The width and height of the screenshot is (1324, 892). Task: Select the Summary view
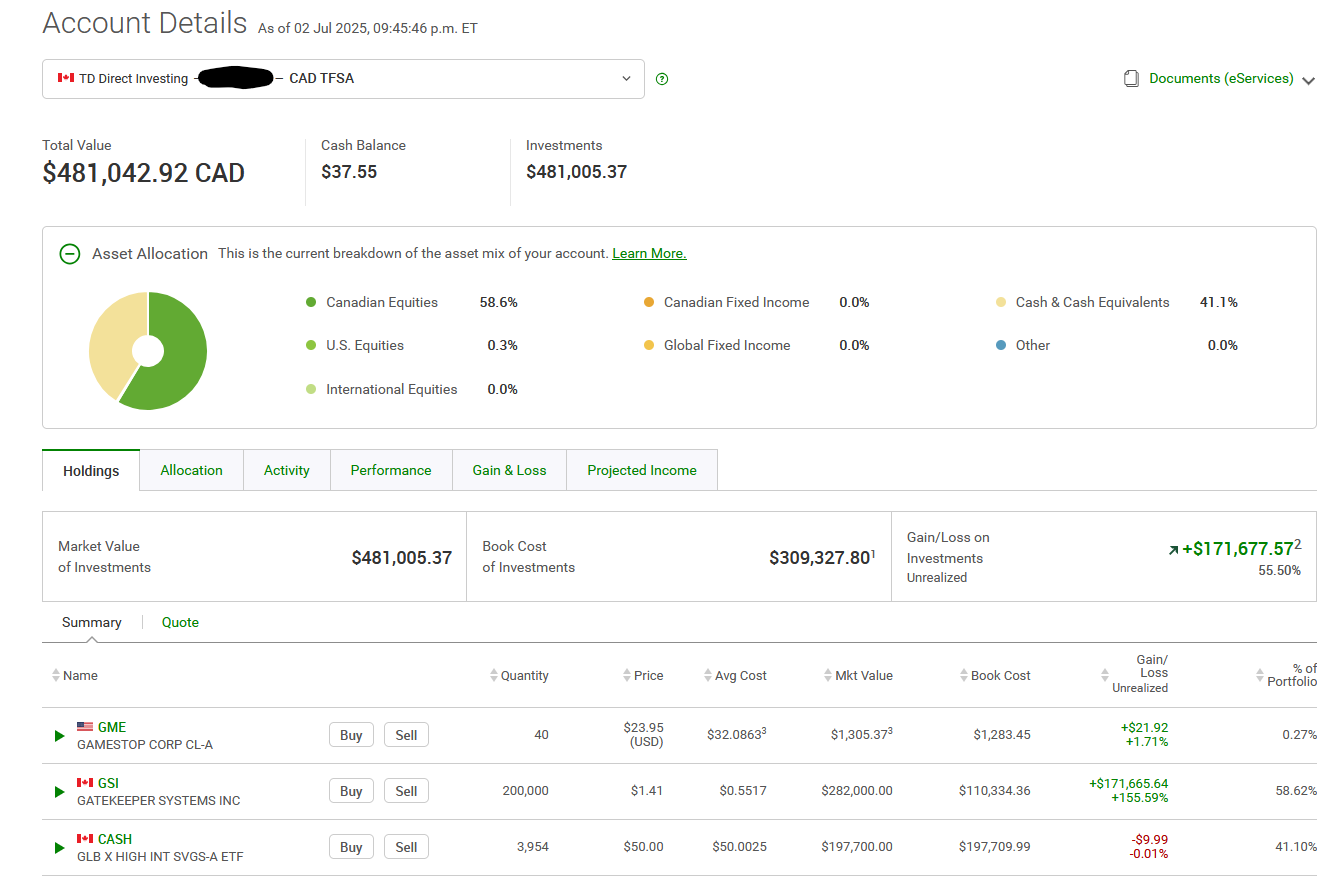92,622
